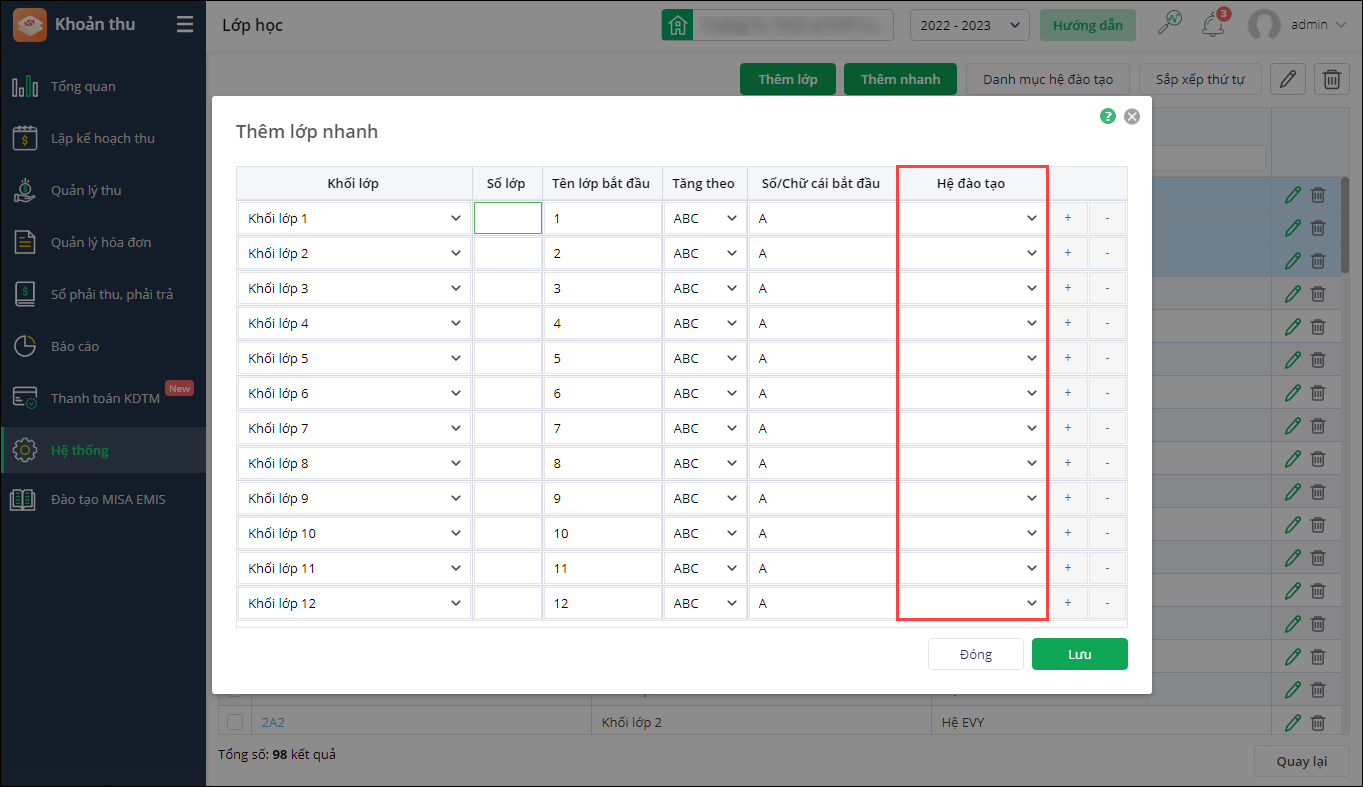Click the minus button on Khối lớp 10 row
Screen dimensions: 1363x787
coord(1107,533)
